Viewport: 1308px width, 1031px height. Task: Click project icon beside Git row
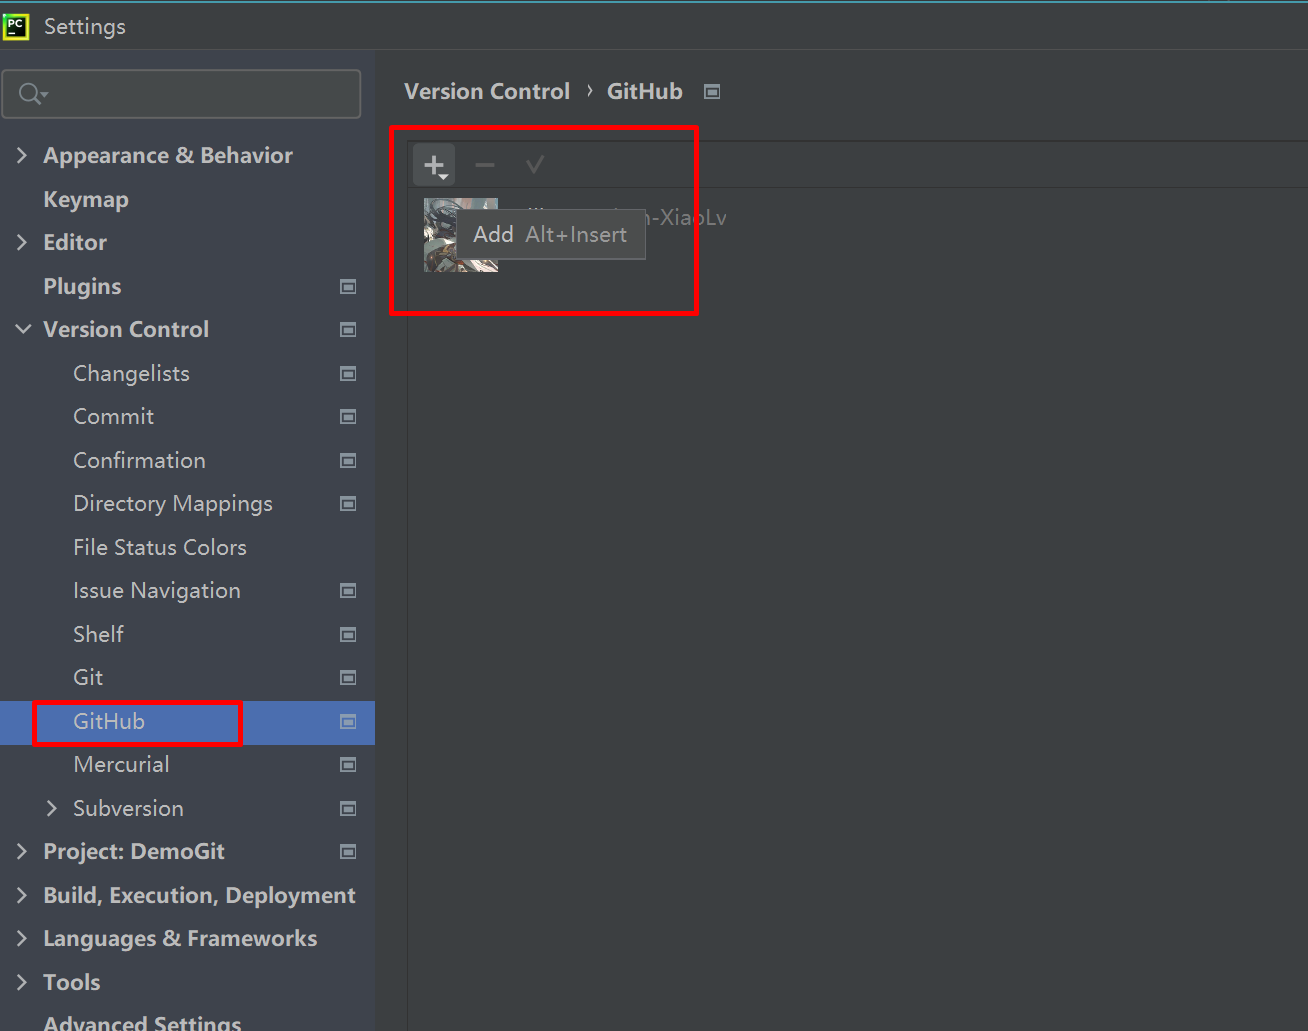click(348, 678)
